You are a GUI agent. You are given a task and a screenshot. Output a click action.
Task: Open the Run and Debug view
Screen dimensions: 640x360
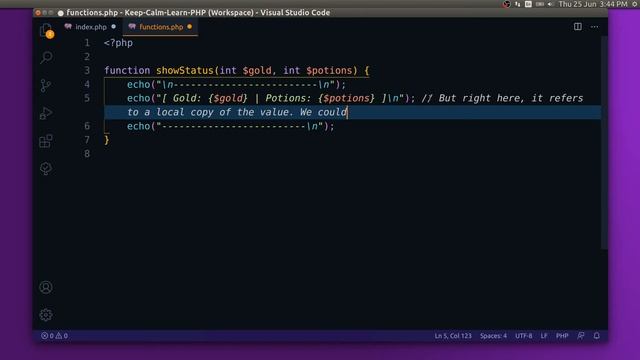[x=46, y=113]
